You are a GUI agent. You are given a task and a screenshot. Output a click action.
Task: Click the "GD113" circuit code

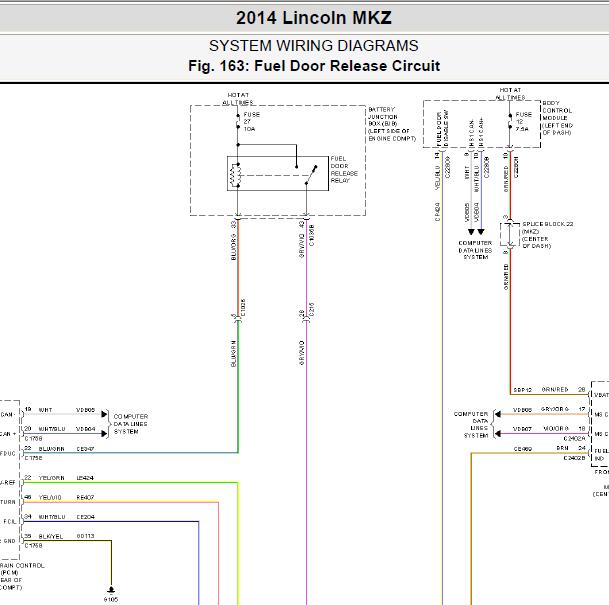coord(85,536)
